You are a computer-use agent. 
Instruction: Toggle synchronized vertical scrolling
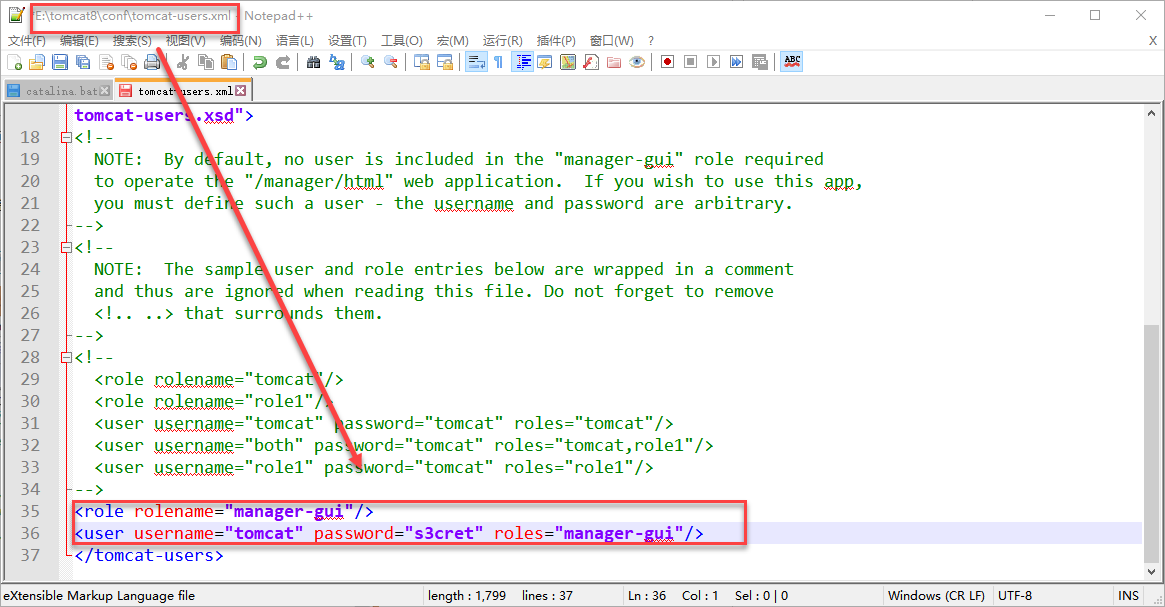(x=421, y=62)
